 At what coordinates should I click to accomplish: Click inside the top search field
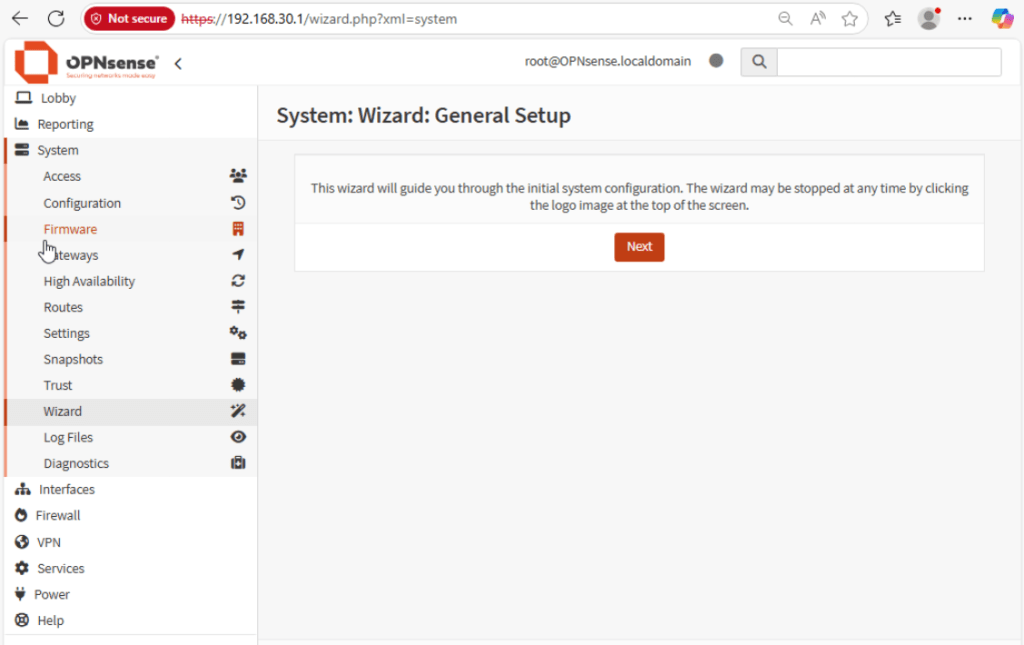(888, 62)
